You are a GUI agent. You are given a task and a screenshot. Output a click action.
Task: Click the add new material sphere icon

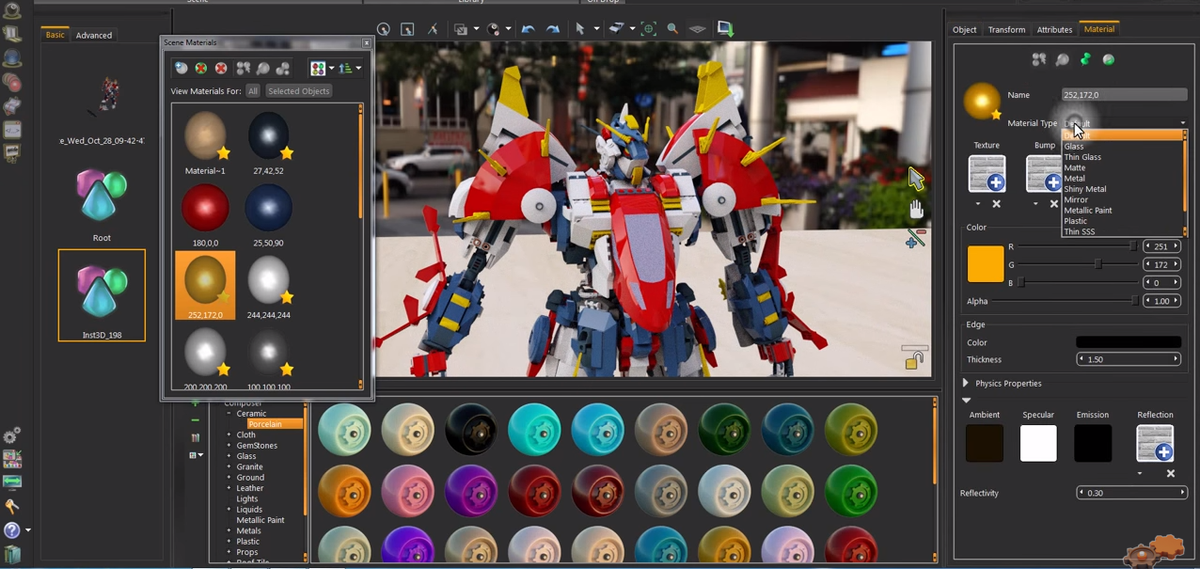coord(182,68)
